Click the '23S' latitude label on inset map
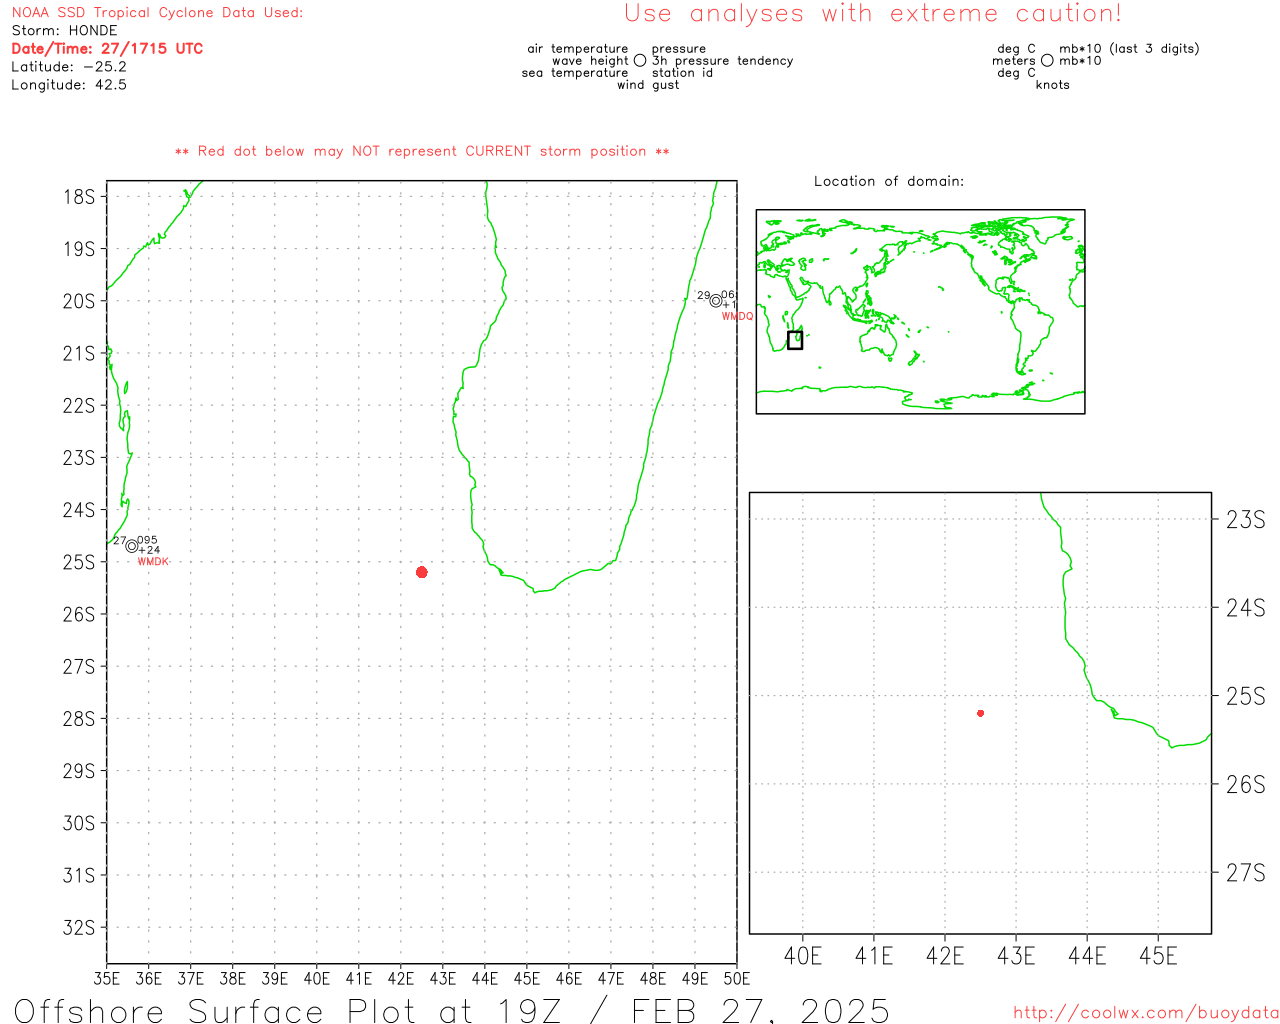The width and height of the screenshot is (1280, 1024). 1246,519
